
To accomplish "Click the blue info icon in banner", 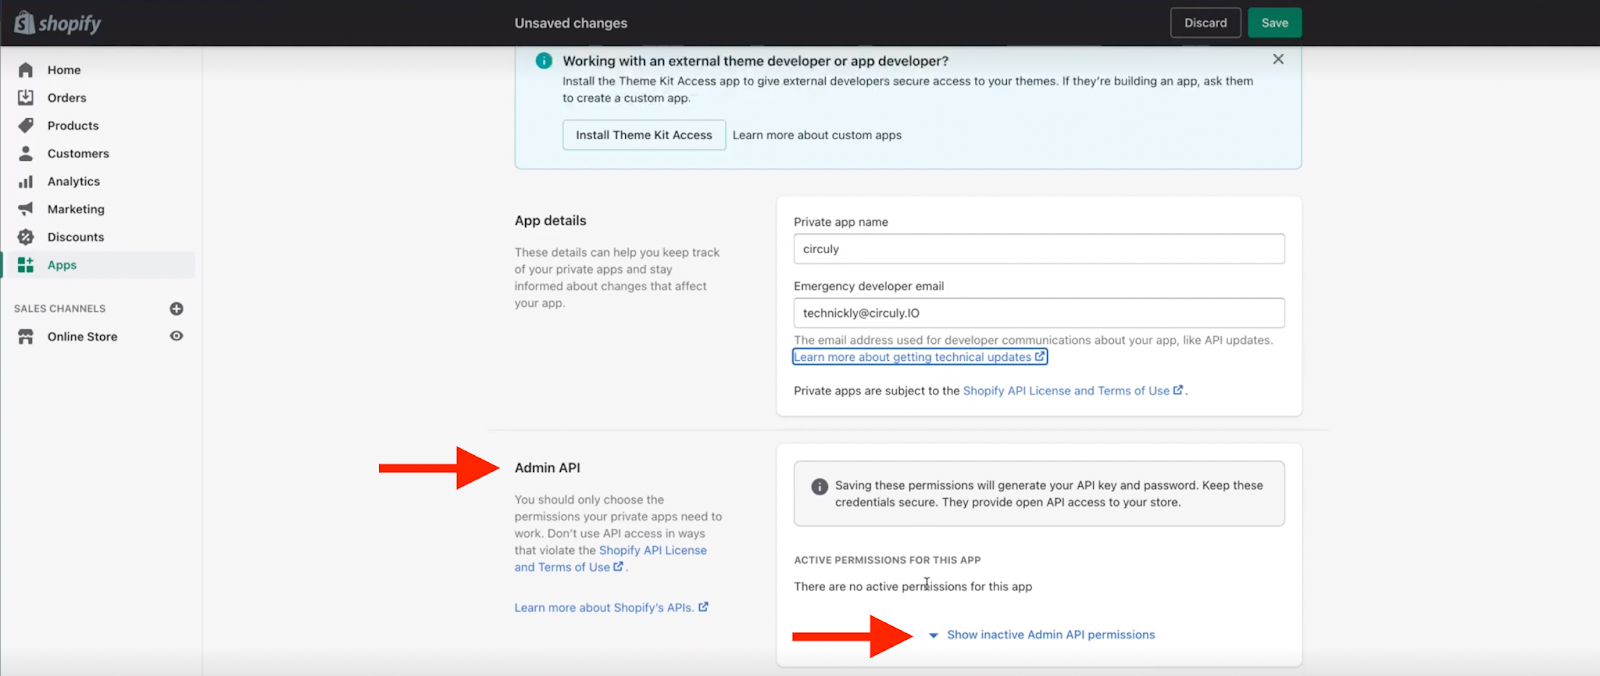I will (x=544, y=61).
